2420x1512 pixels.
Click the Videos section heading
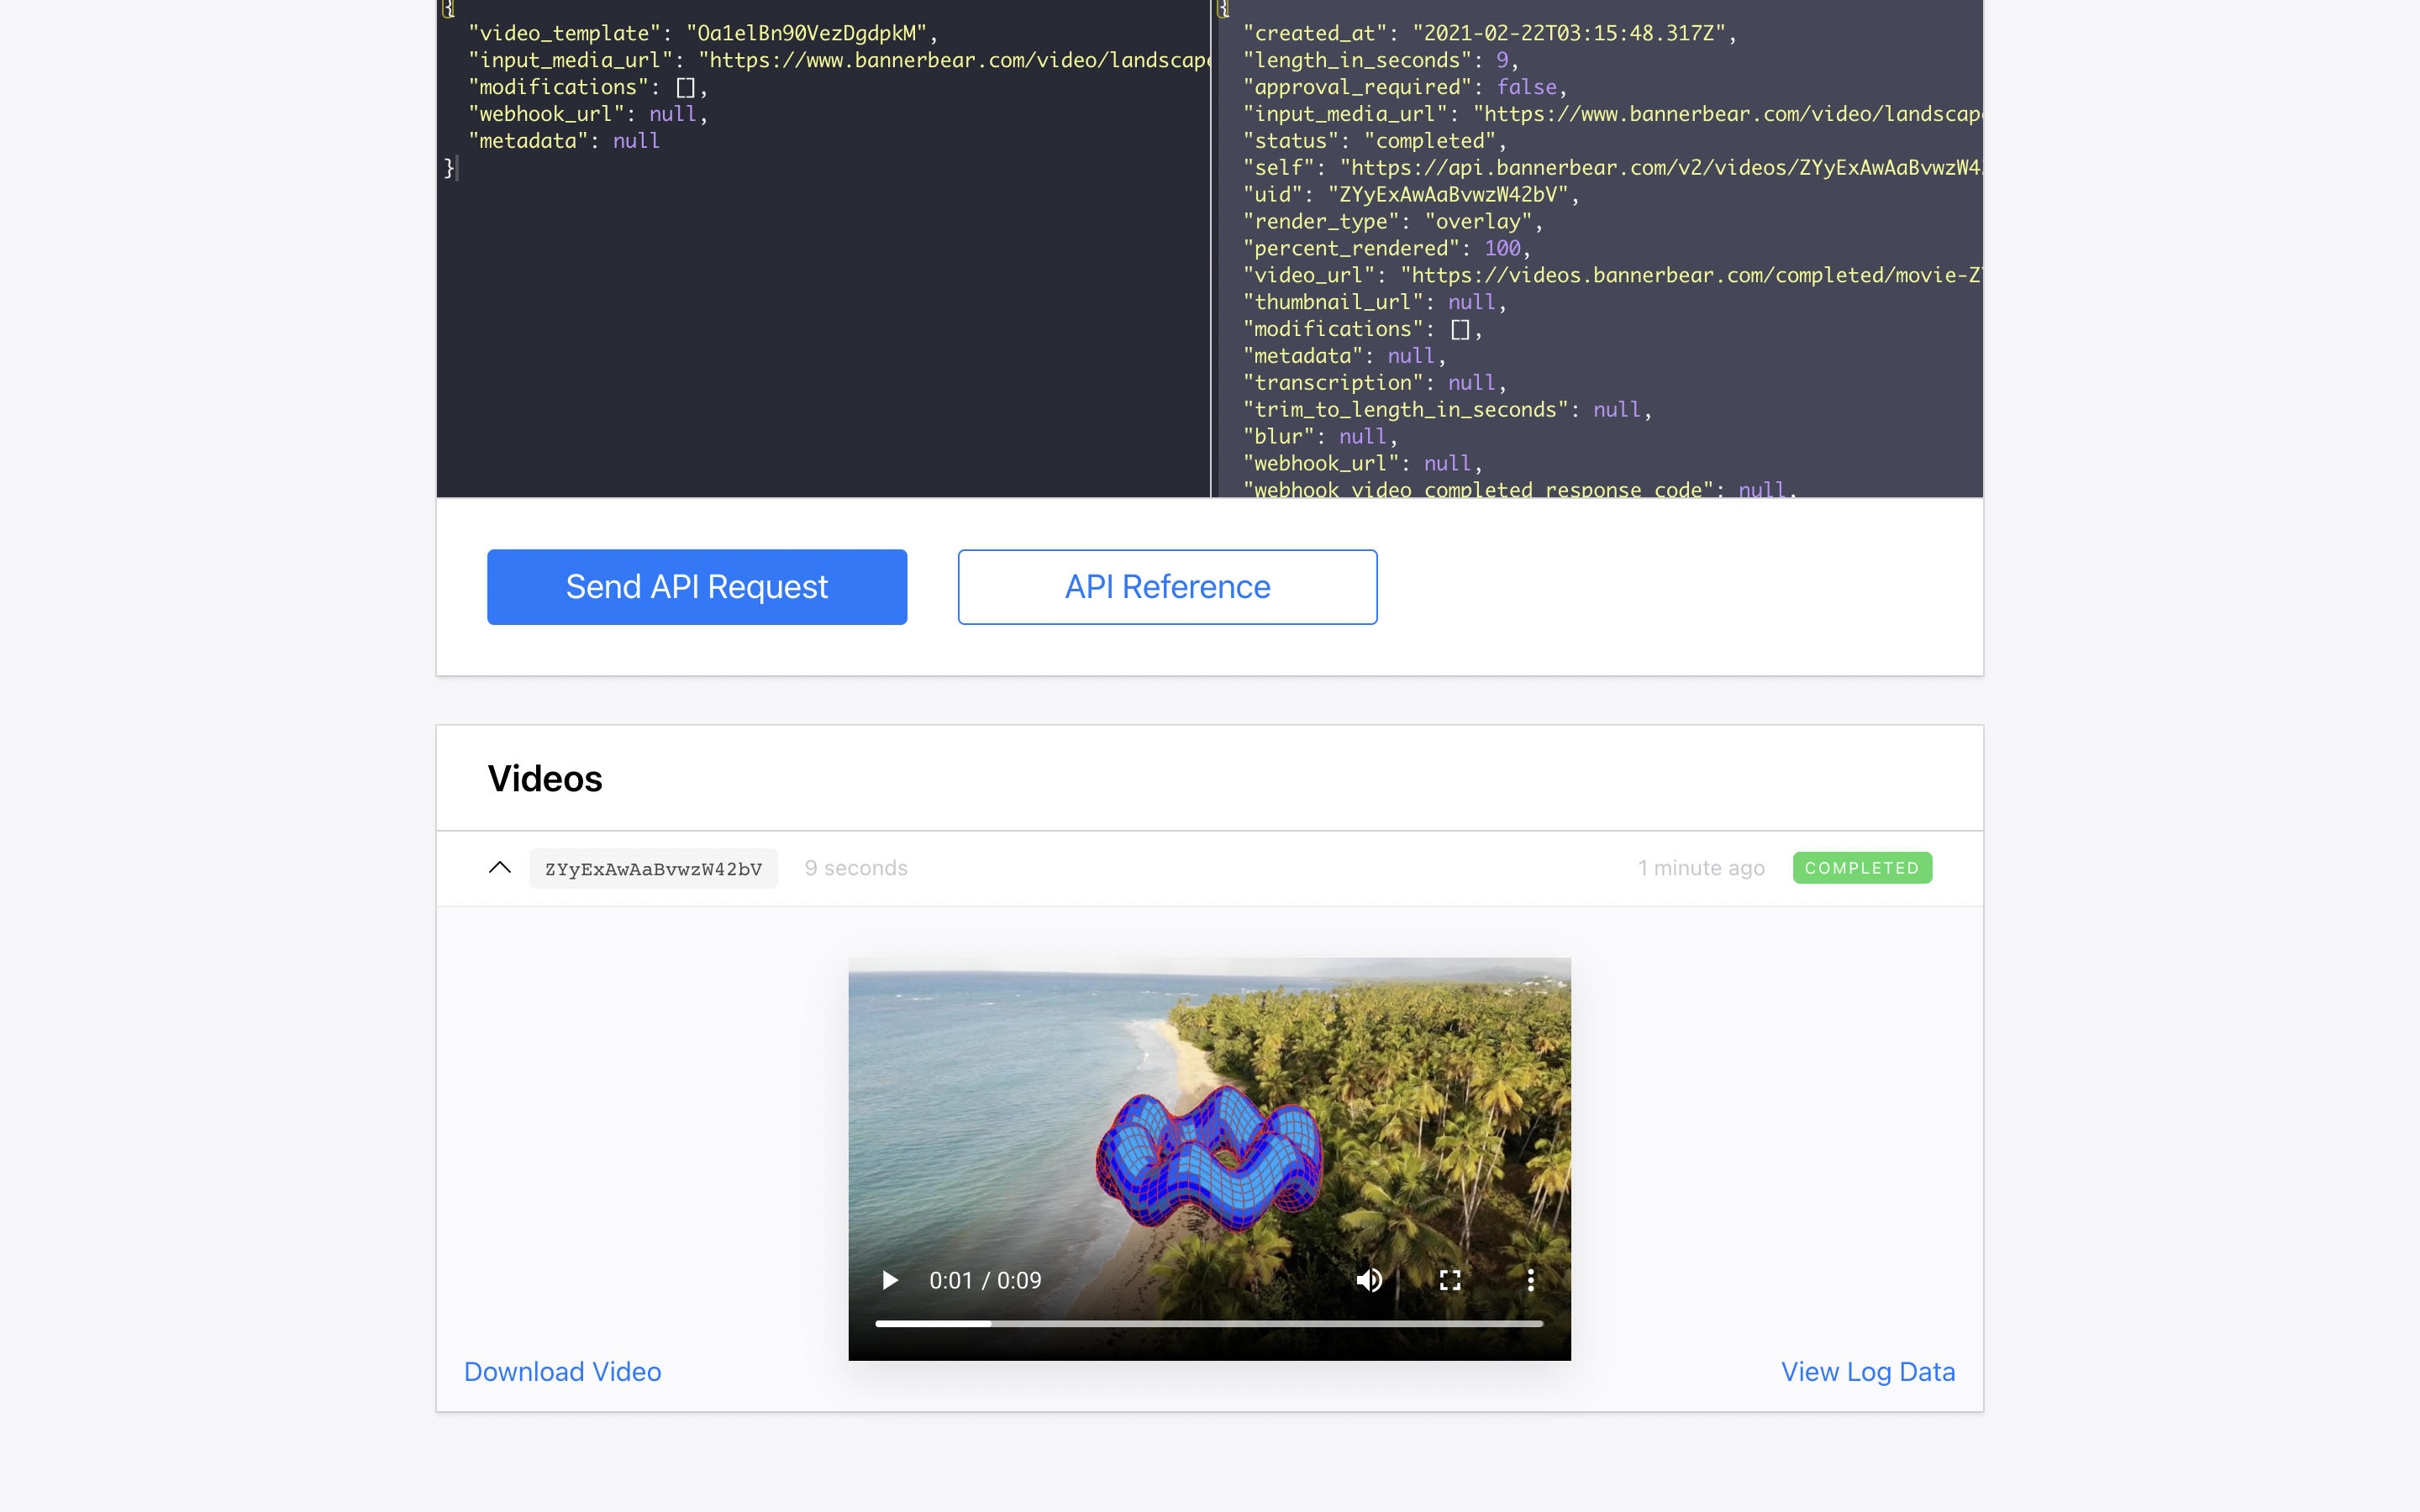pyautogui.click(x=545, y=779)
